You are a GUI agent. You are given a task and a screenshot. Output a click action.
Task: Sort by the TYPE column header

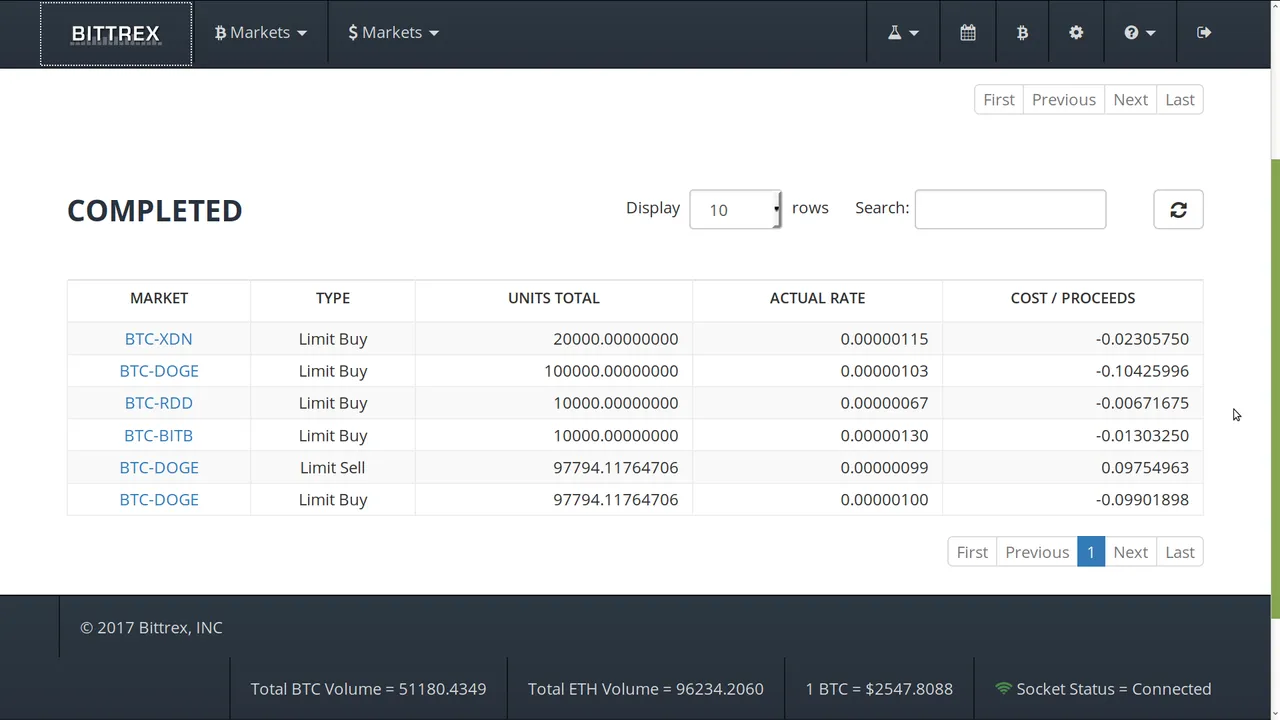tap(333, 298)
